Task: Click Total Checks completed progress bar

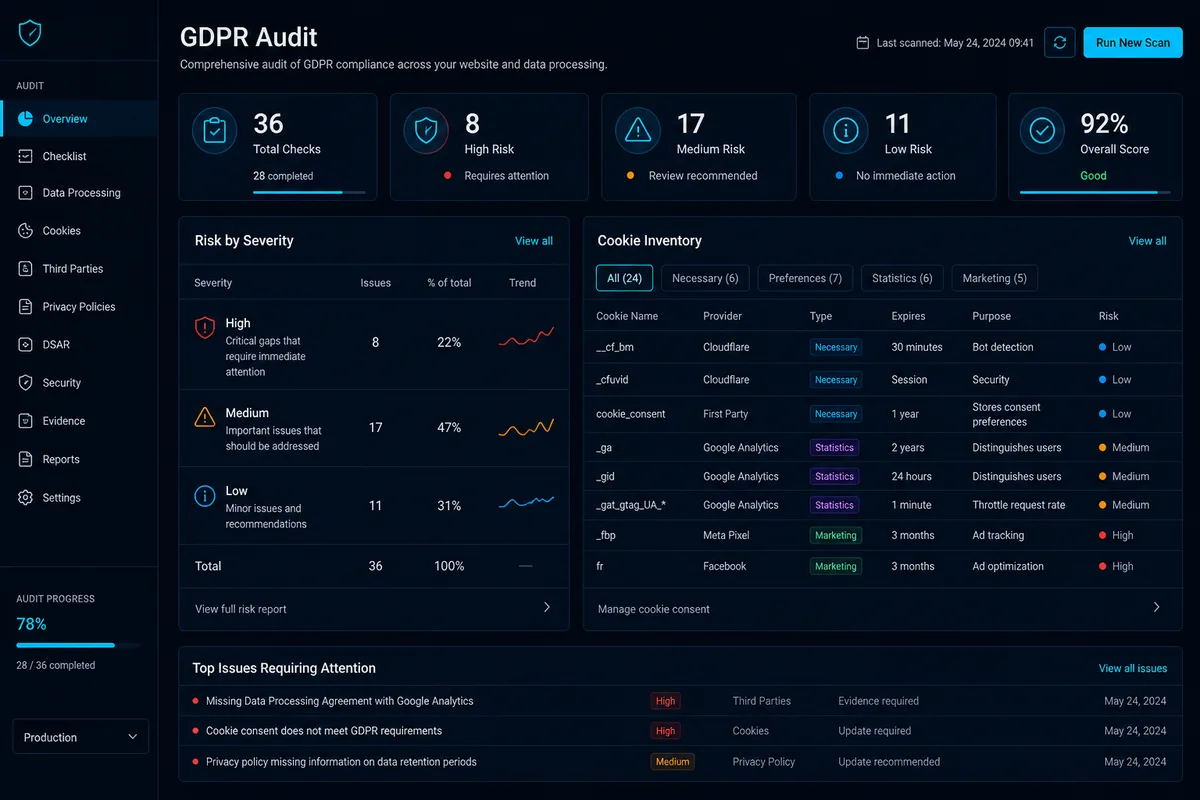Action: [309, 191]
